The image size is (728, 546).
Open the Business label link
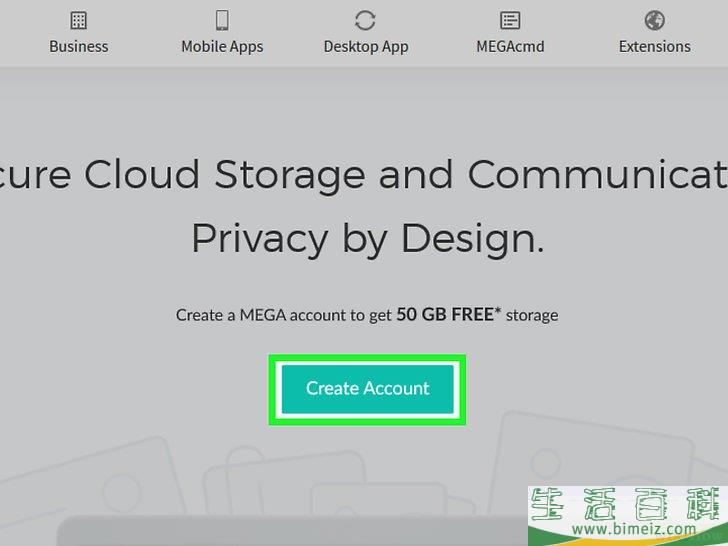point(78,46)
